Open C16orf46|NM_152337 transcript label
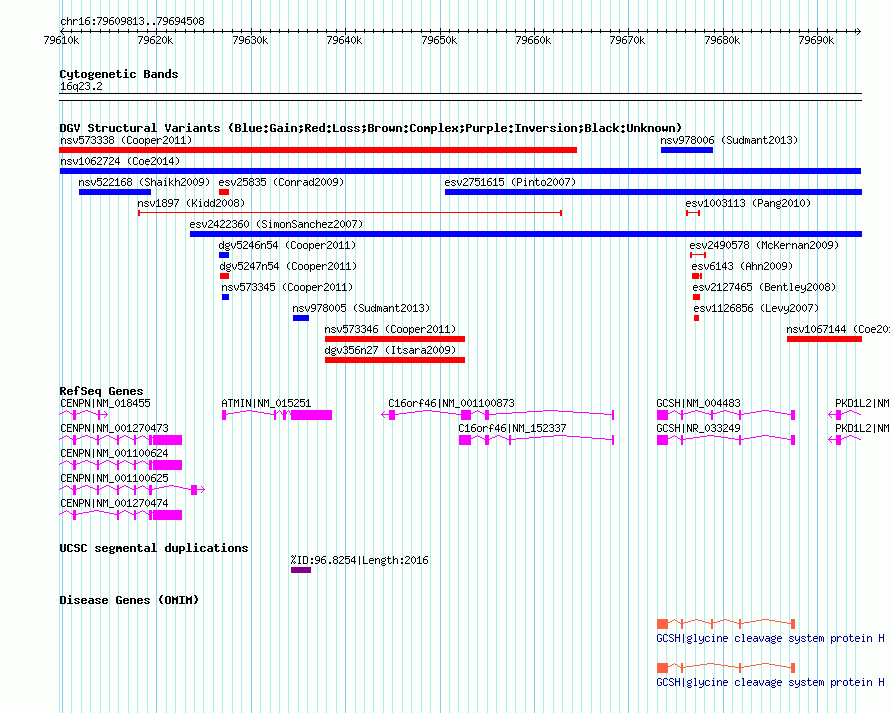Viewport: 890px width, 713px height. 512,428
